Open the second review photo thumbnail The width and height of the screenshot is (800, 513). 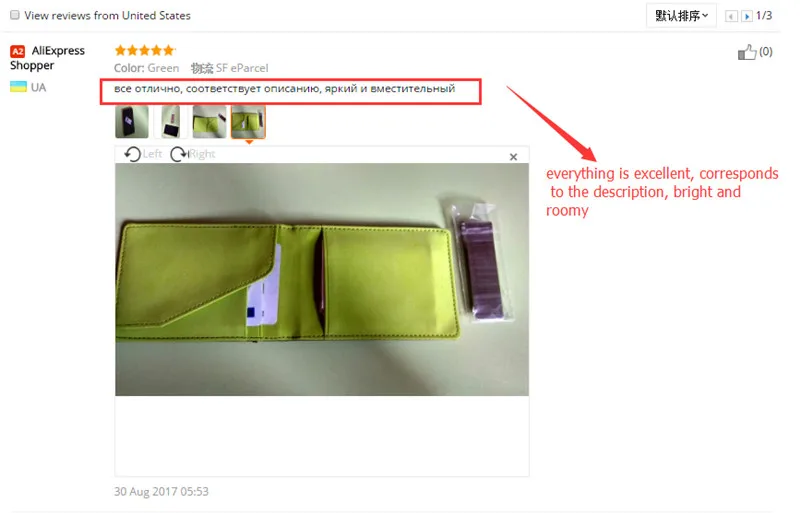170,121
